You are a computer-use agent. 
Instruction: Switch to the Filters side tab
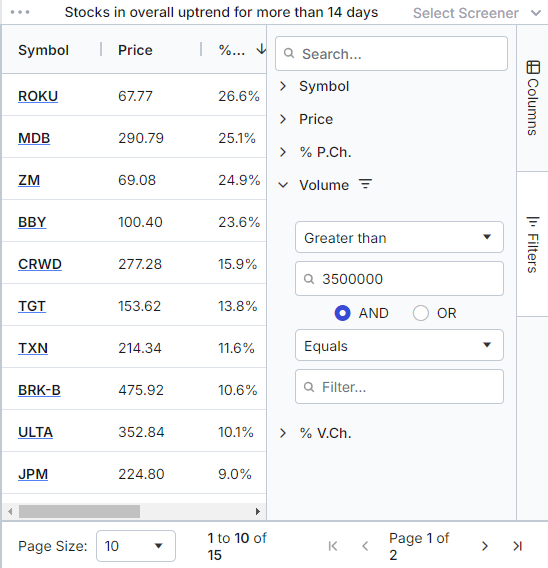tap(532, 245)
